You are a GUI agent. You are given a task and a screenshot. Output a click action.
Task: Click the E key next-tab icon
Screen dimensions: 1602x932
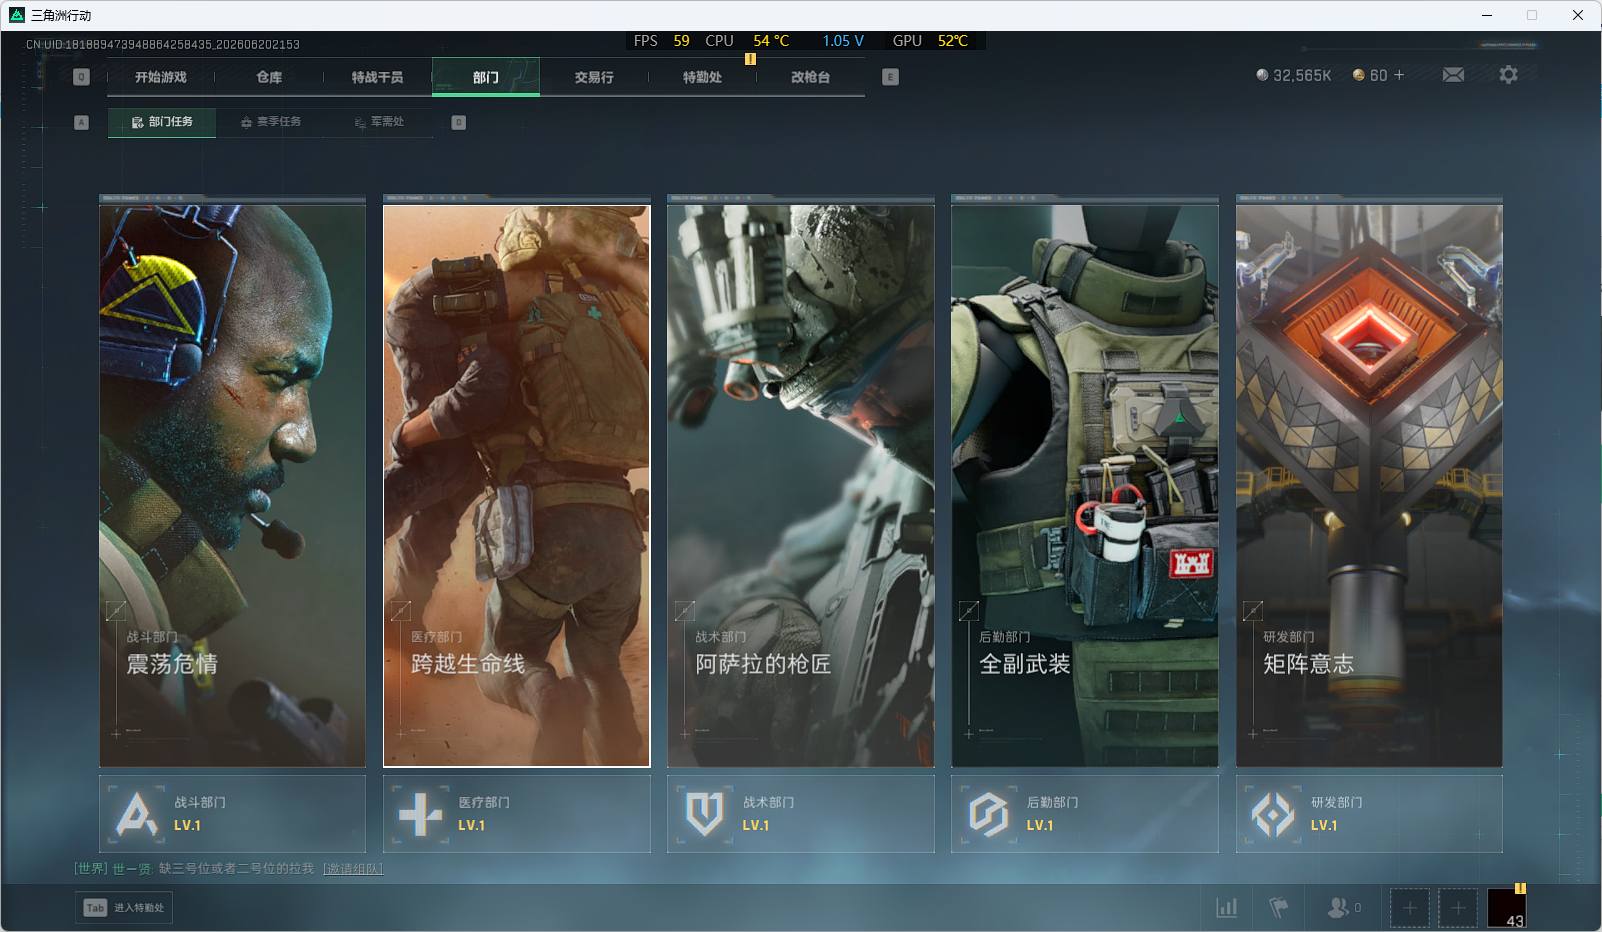(891, 77)
